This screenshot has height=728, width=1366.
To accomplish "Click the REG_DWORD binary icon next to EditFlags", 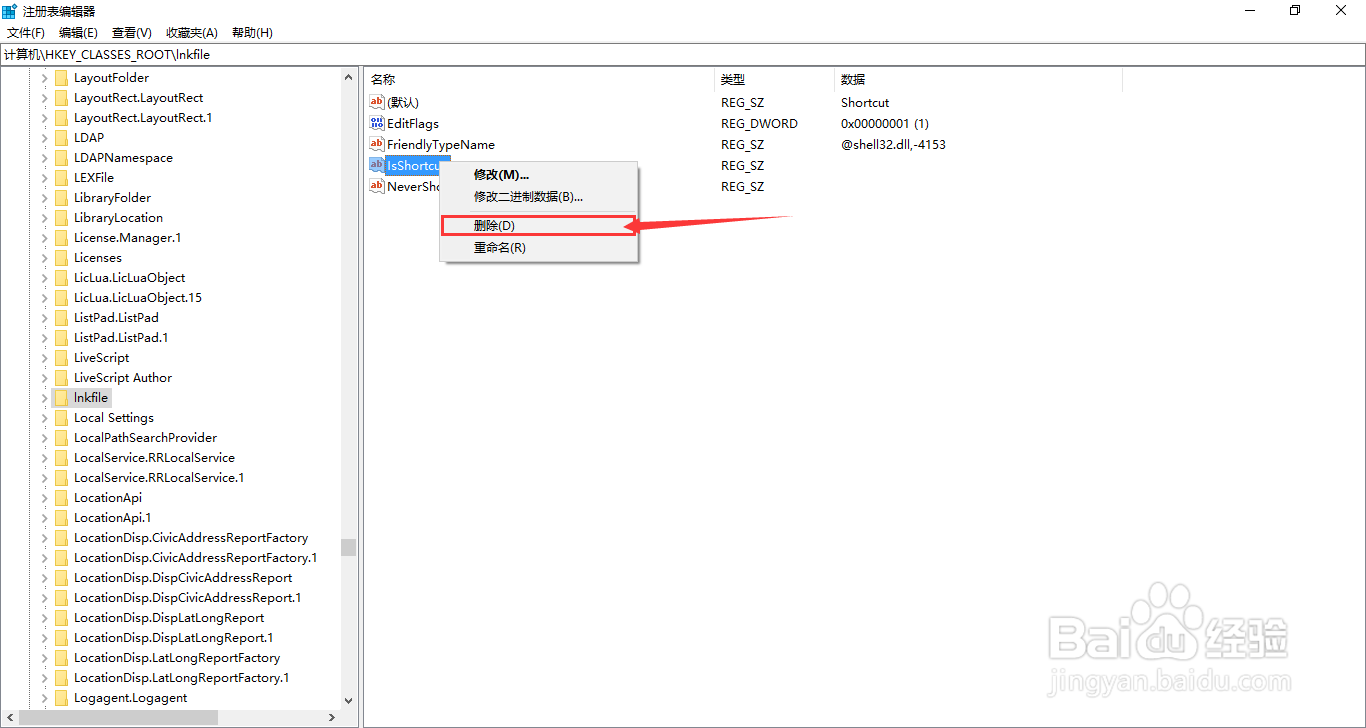I will (377, 123).
